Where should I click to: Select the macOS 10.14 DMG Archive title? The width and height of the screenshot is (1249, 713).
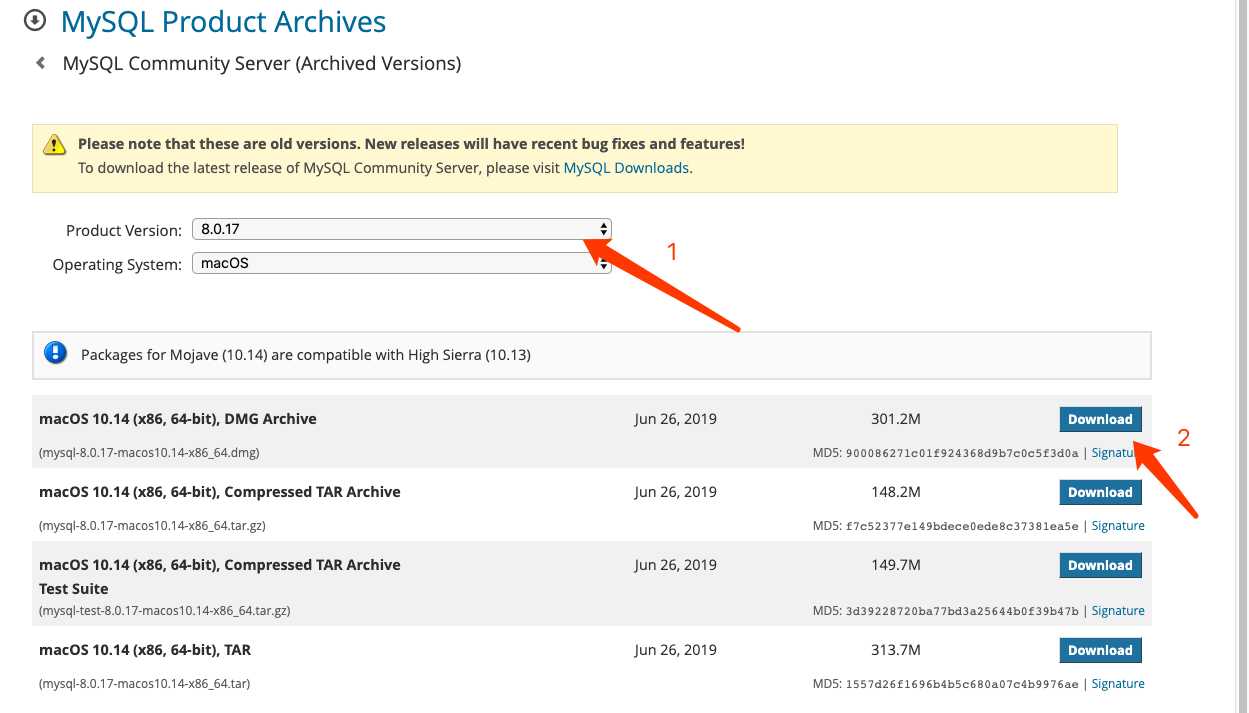click(178, 419)
